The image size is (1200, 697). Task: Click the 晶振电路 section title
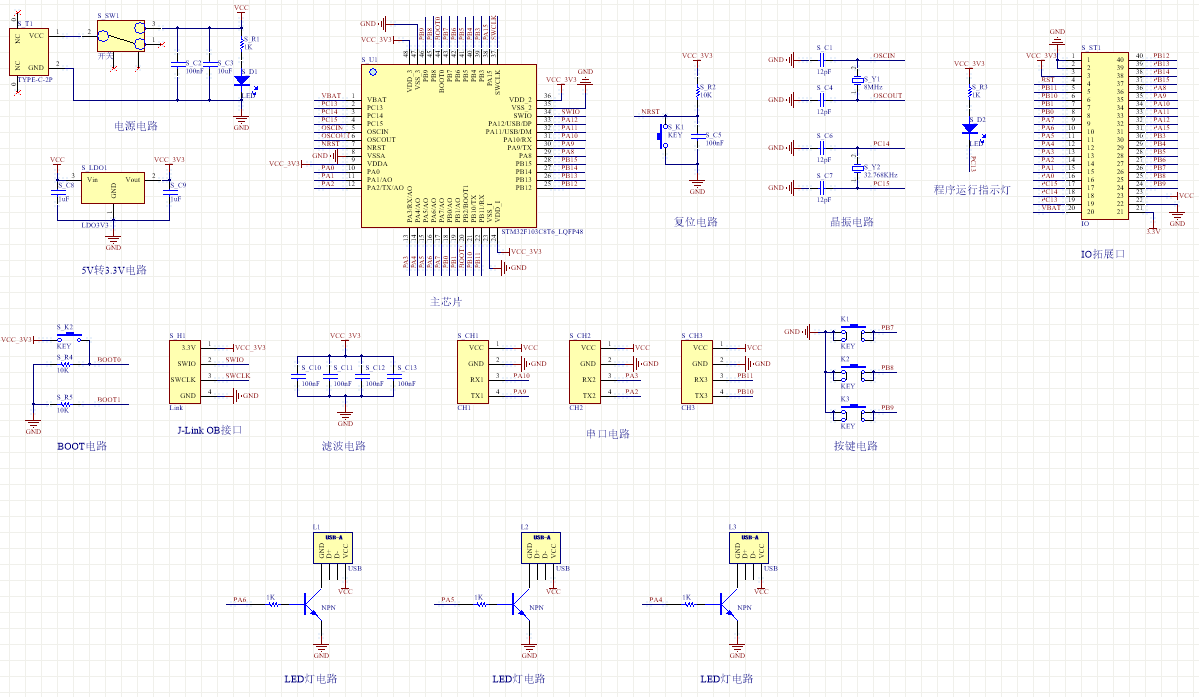pos(852,222)
